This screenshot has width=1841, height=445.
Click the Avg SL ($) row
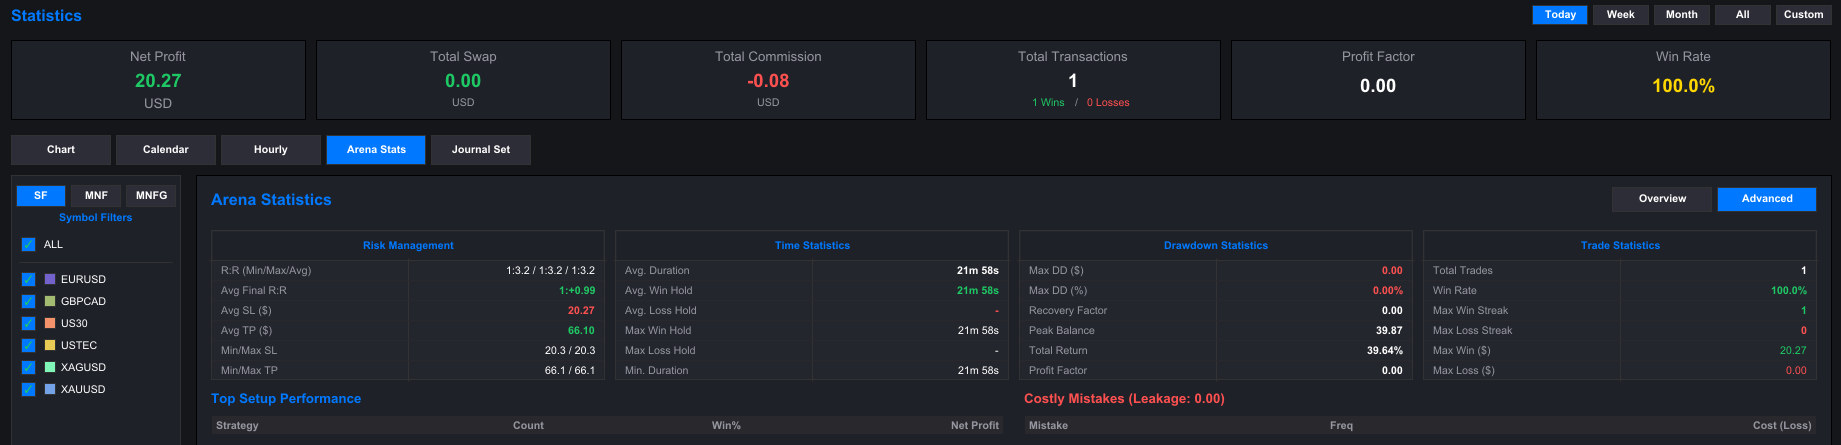[408, 311]
